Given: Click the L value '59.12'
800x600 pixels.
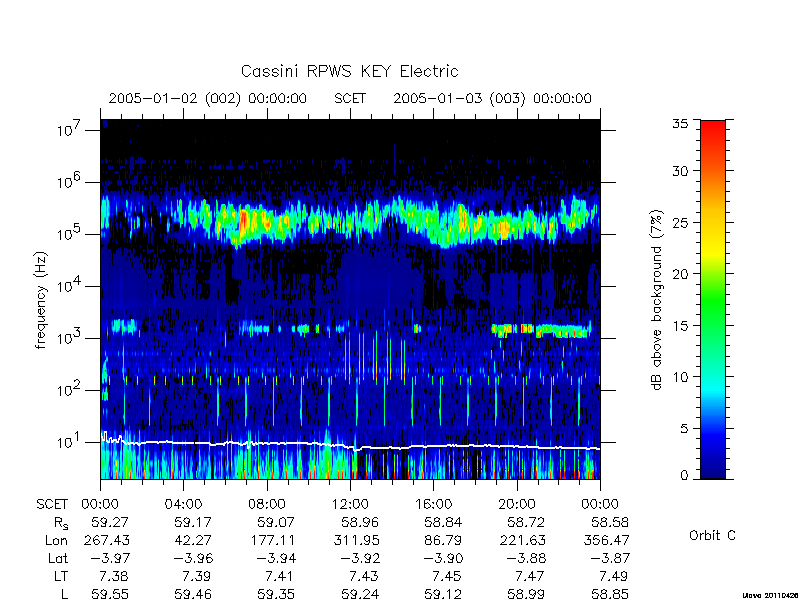Looking at the screenshot, I should click(x=443, y=594).
